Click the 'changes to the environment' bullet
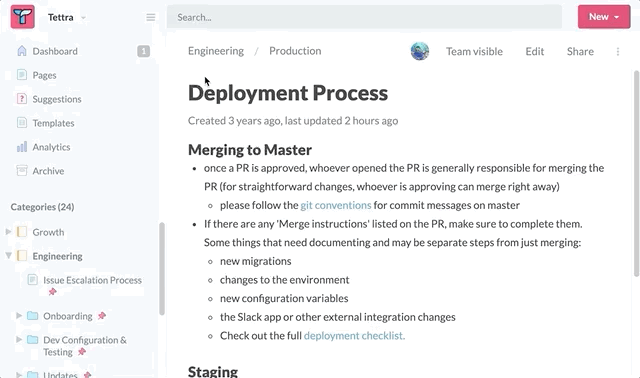This screenshot has height=378, width=640. point(284,280)
